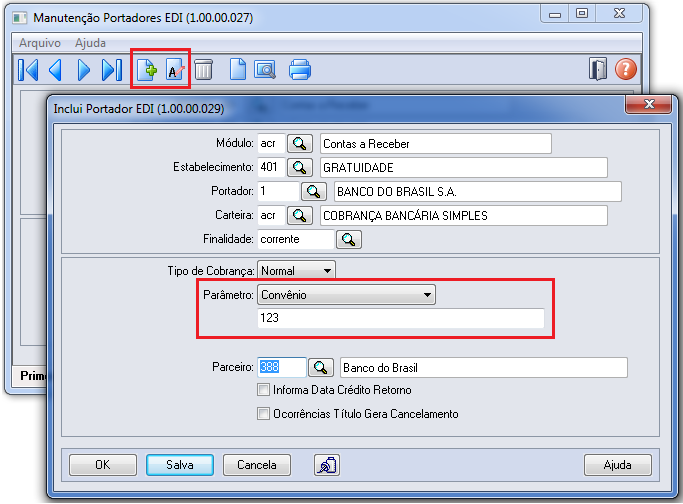The width and height of the screenshot is (683, 504).
Task: Go to first record in toolbar
Action: click(x=28, y=70)
